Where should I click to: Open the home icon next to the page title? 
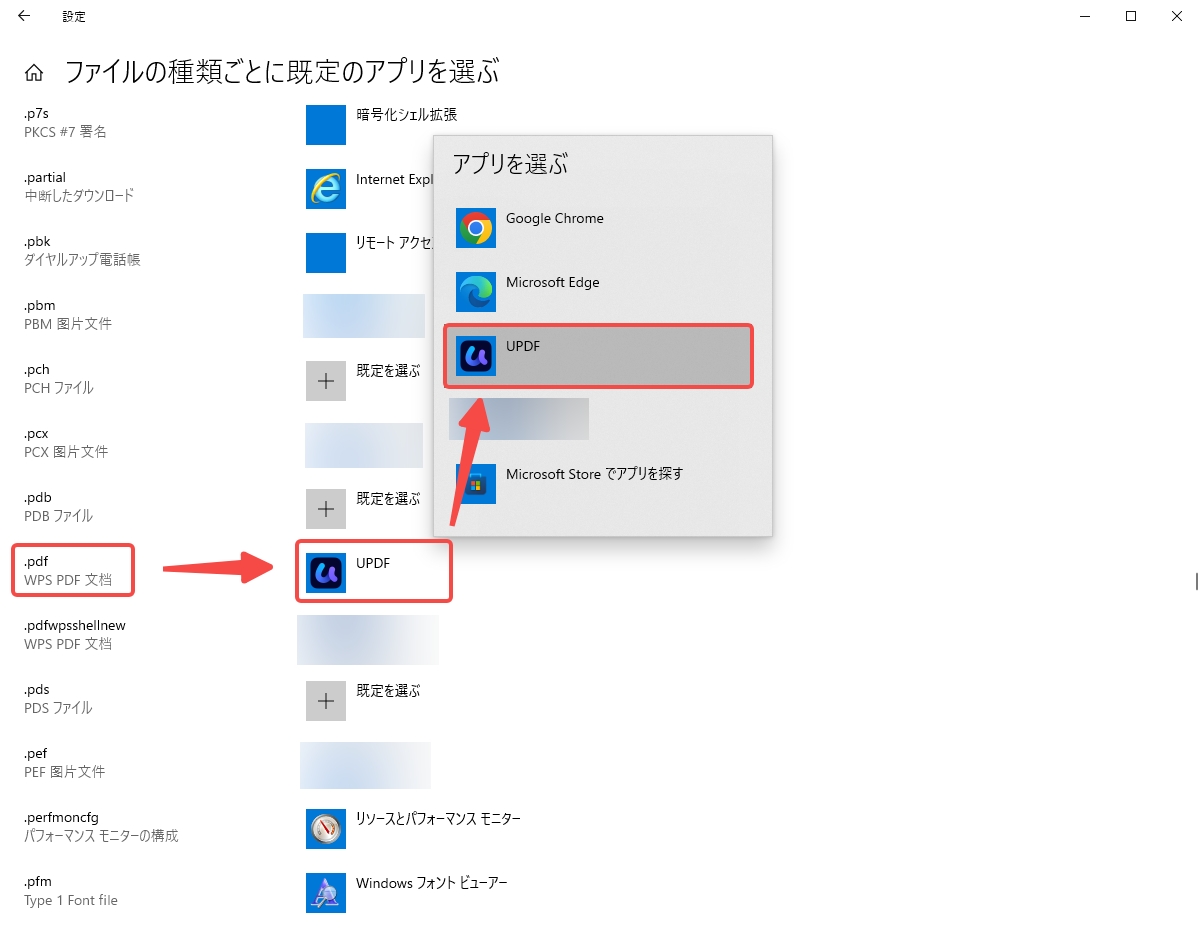pos(34,72)
